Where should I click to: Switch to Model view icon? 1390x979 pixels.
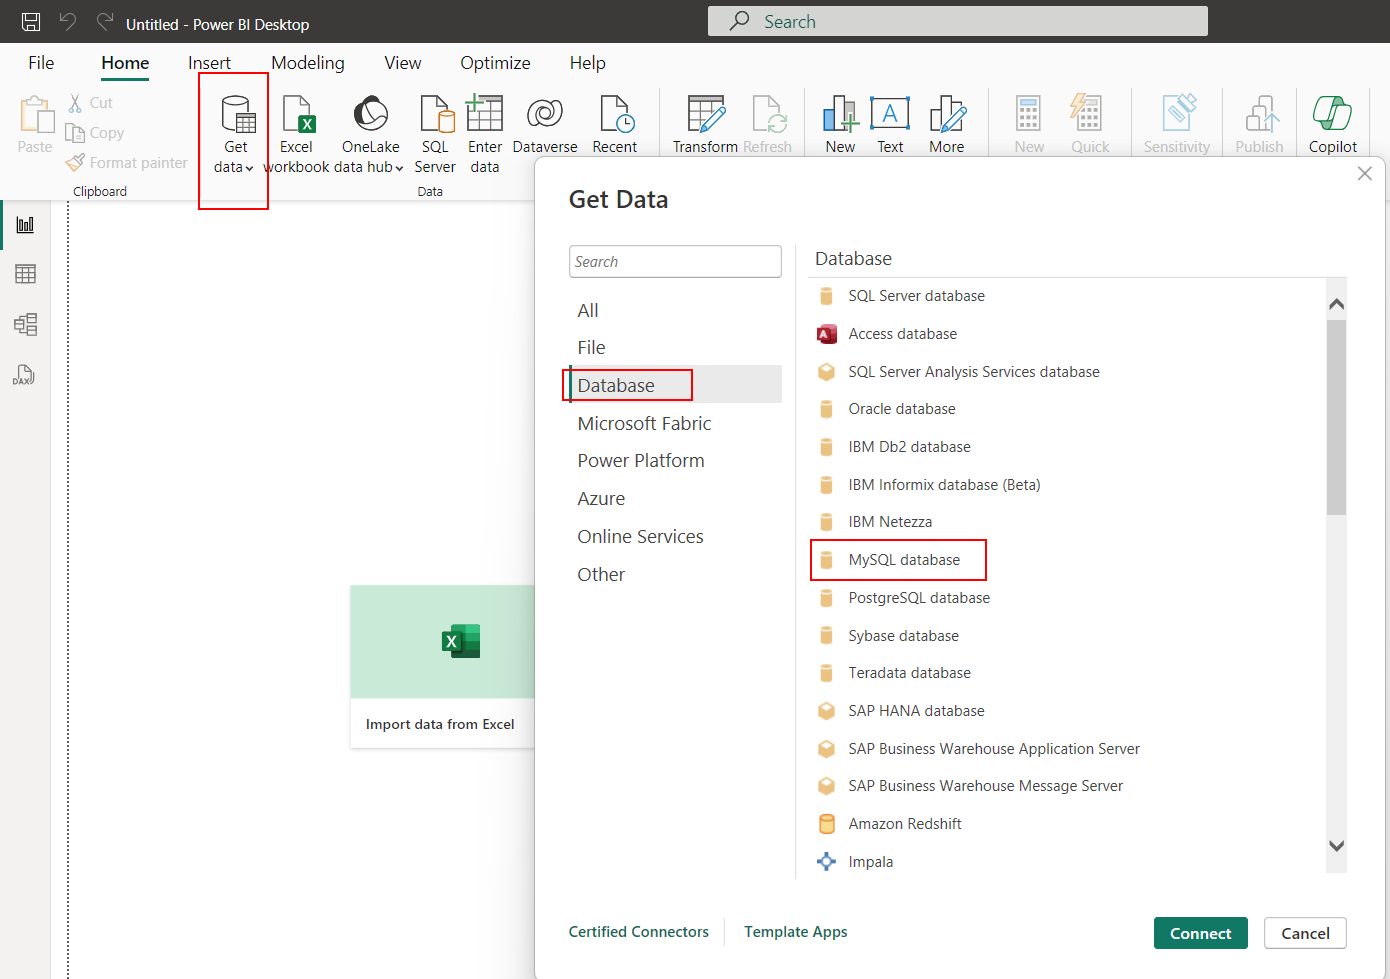[26, 324]
